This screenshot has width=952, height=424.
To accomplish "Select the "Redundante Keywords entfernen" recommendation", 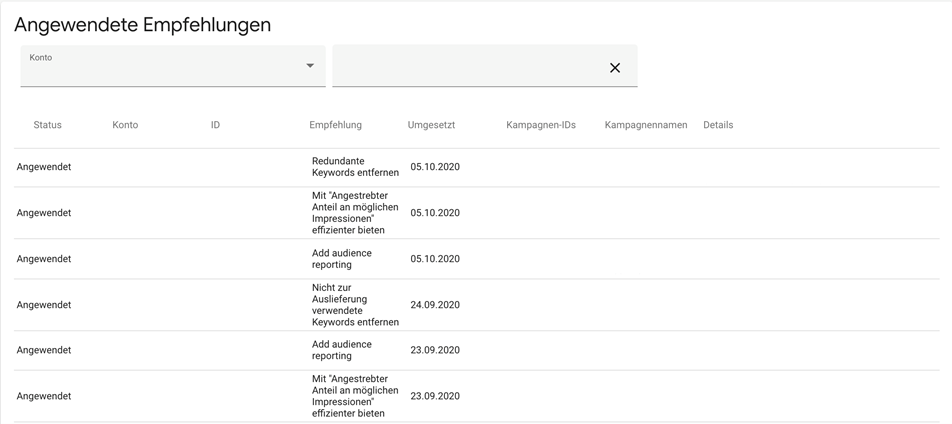I will (355, 167).
